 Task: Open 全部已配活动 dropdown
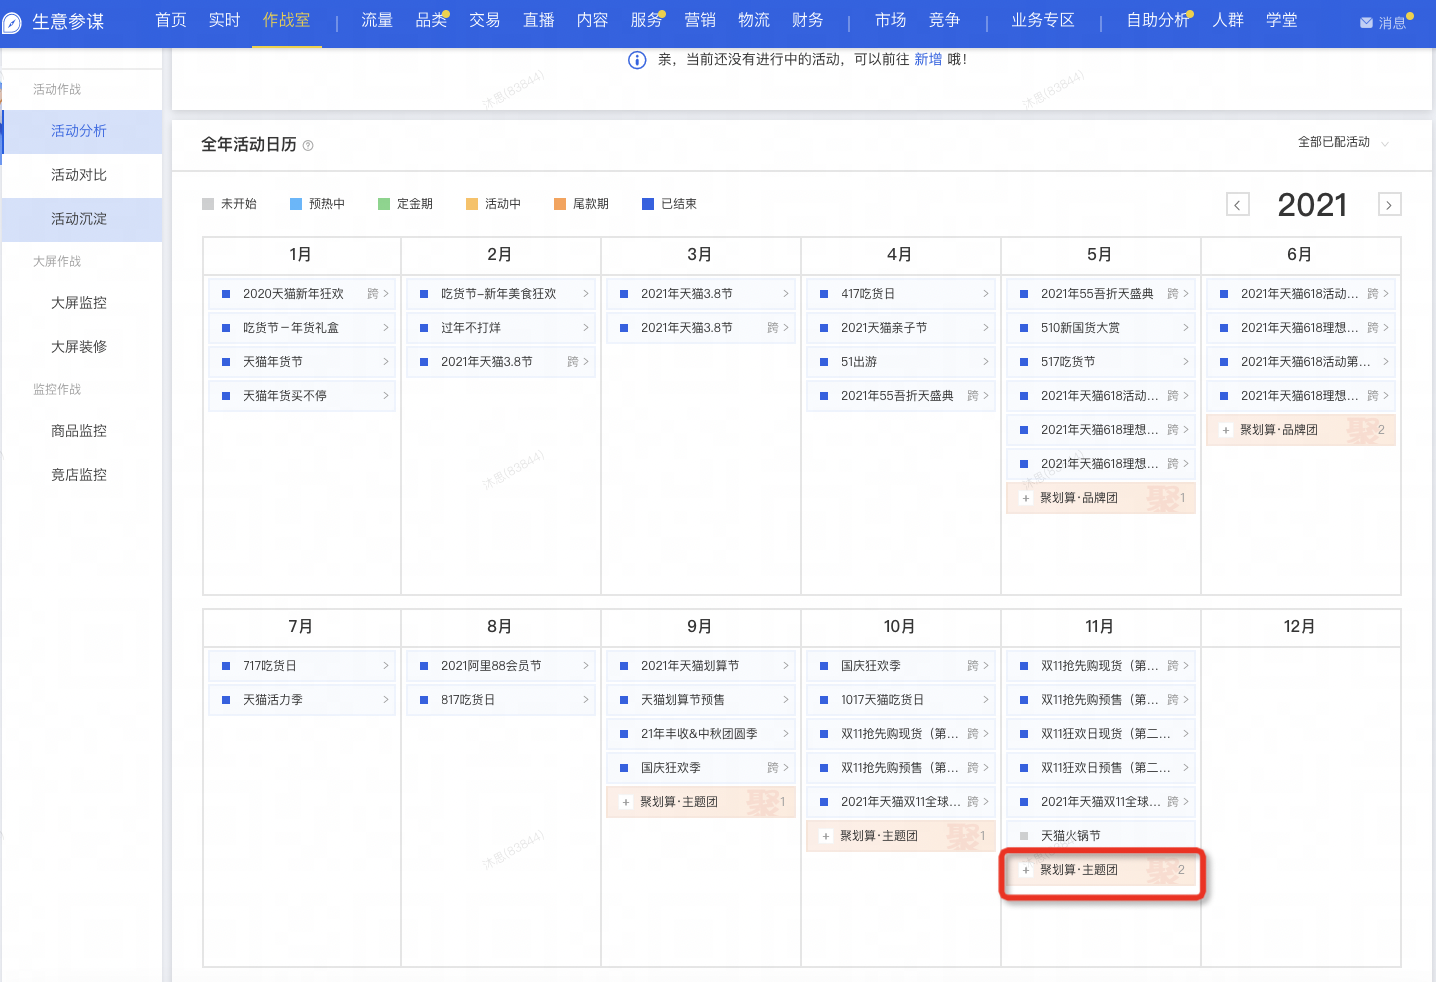click(x=1343, y=142)
